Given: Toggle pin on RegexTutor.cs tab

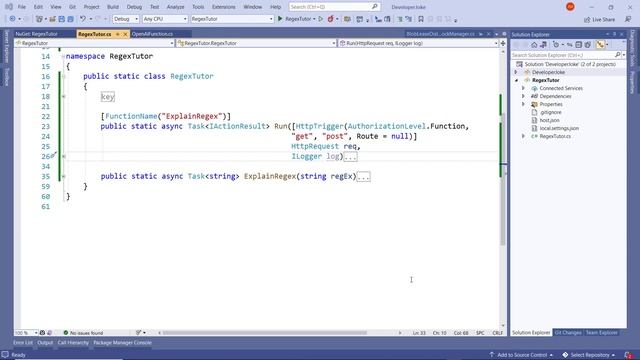Looking at the screenshot, I should [118, 34].
